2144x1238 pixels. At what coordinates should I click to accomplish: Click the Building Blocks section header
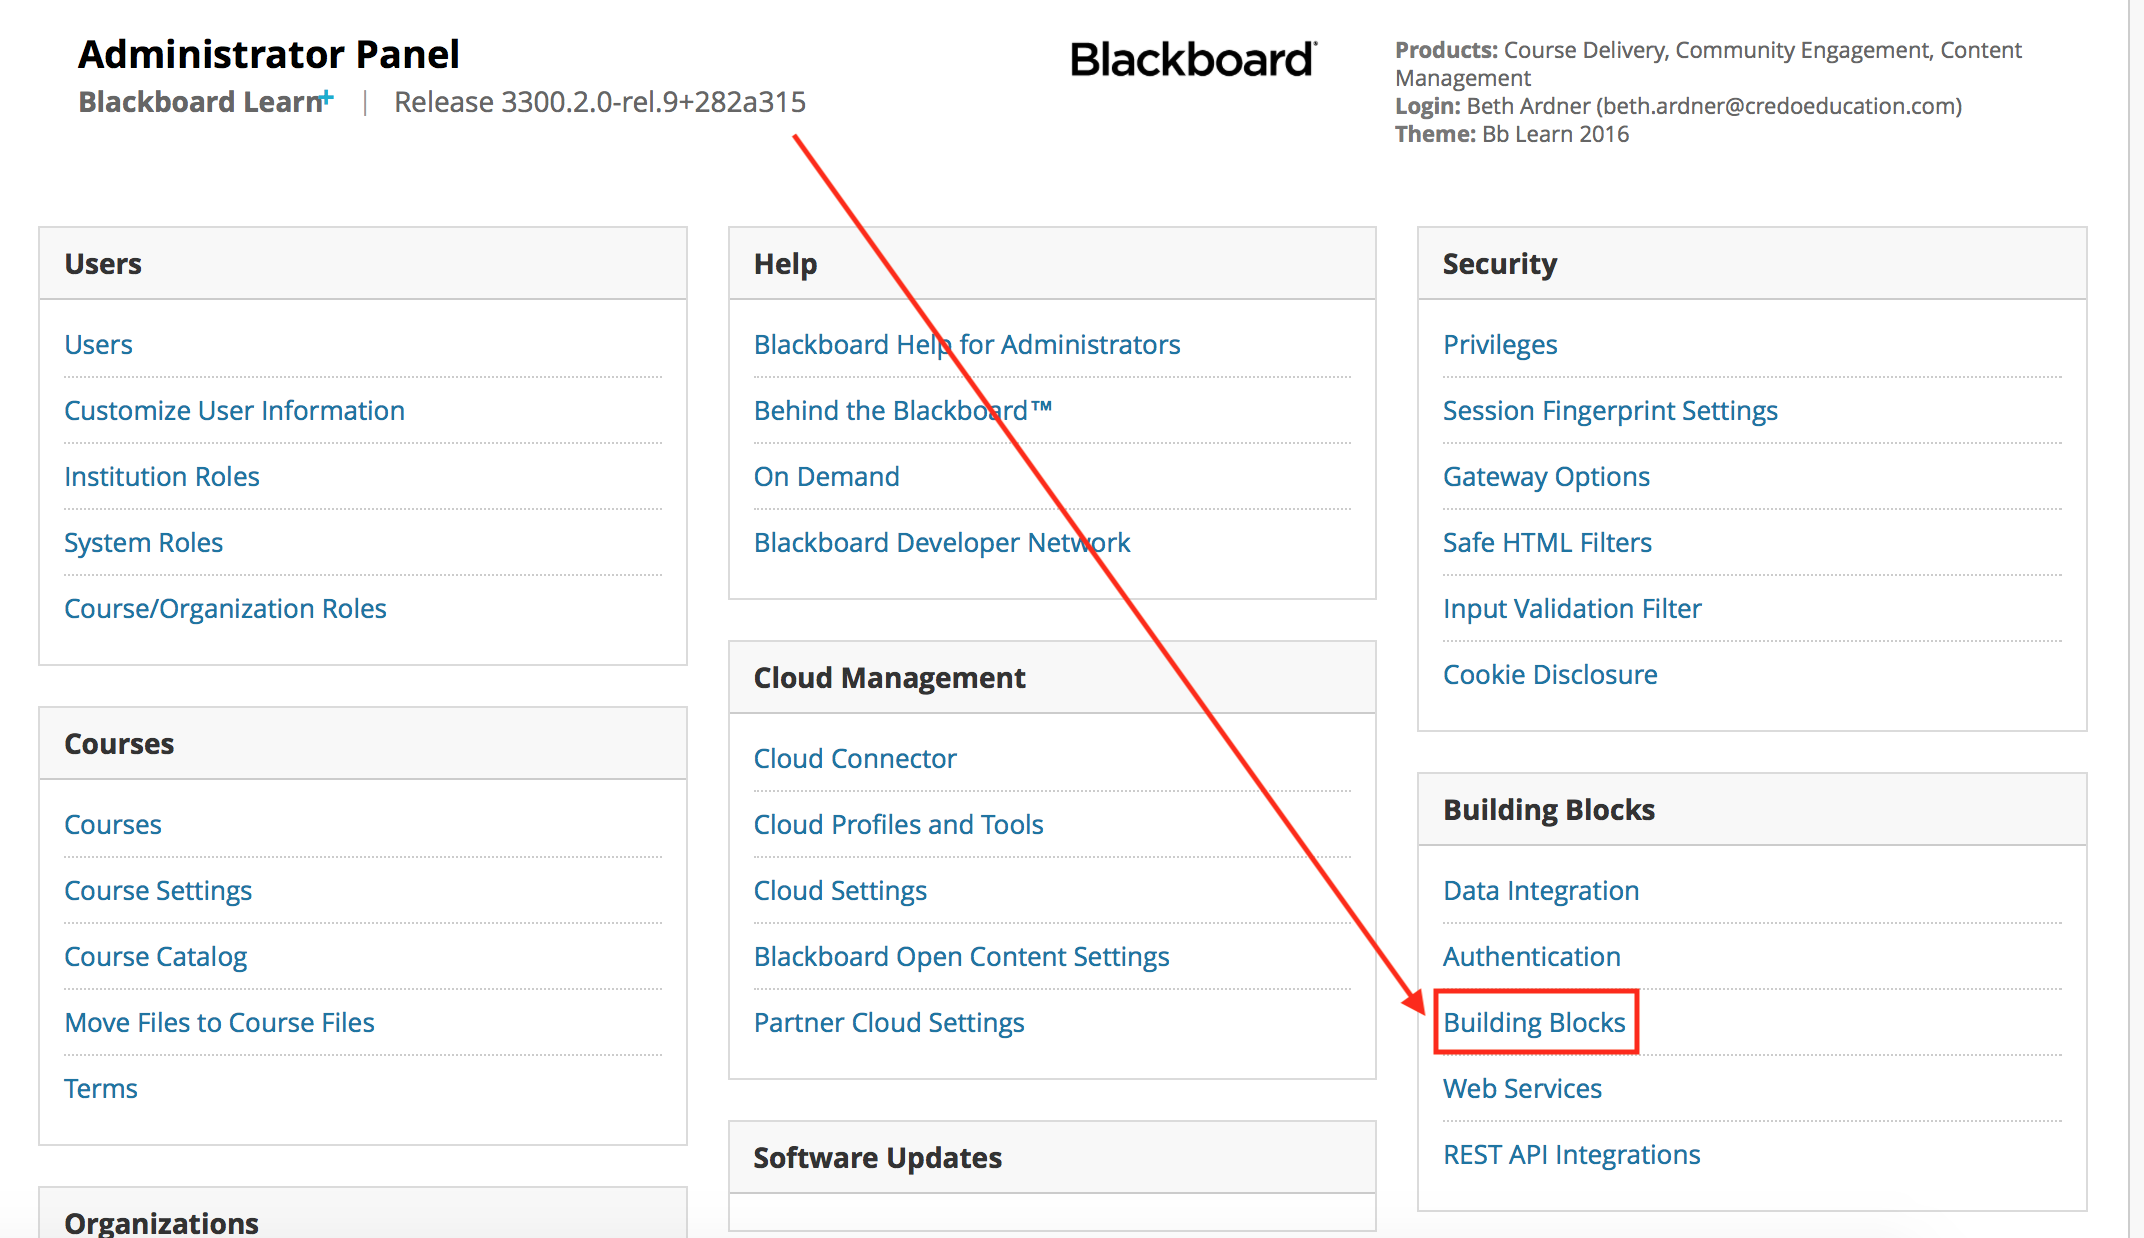point(1752,809)
